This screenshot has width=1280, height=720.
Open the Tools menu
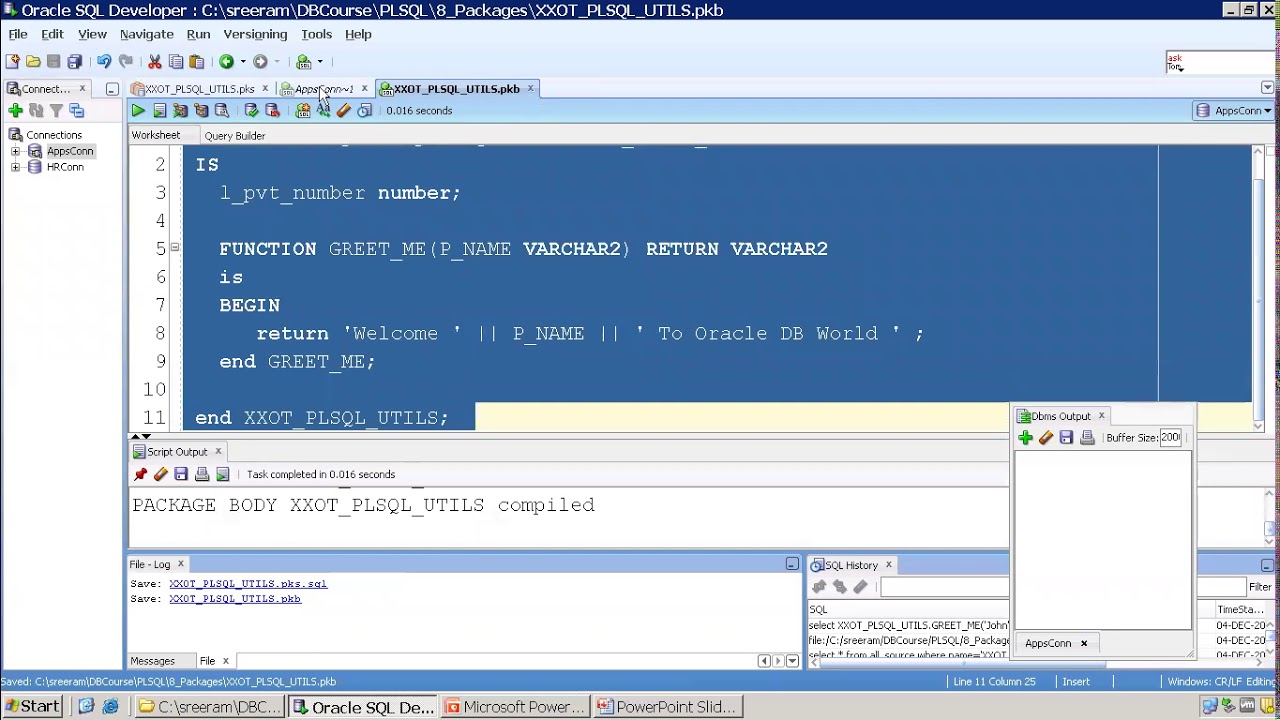316,34
